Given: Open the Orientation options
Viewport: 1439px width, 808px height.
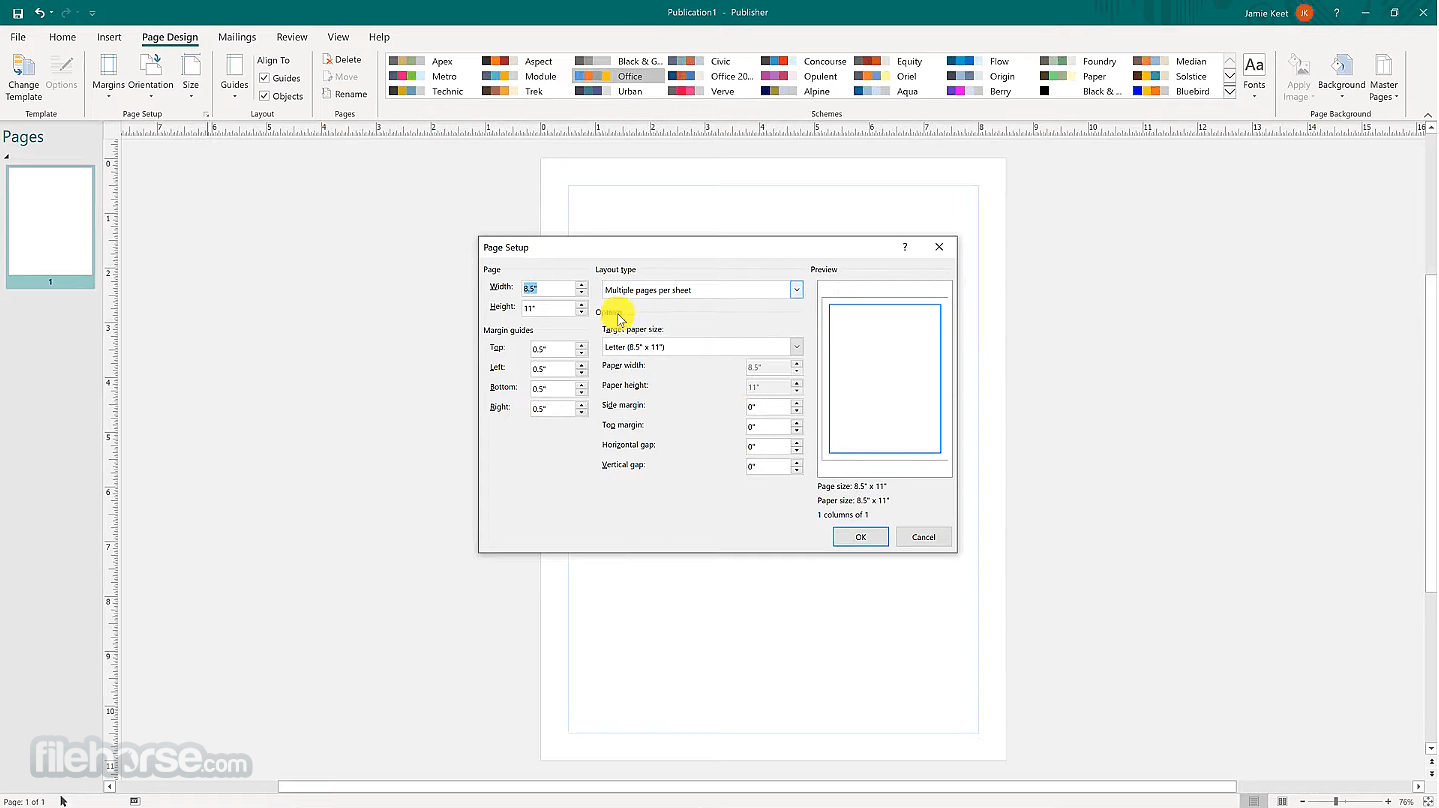Looking at the screenshot, I should coord(151,78).
